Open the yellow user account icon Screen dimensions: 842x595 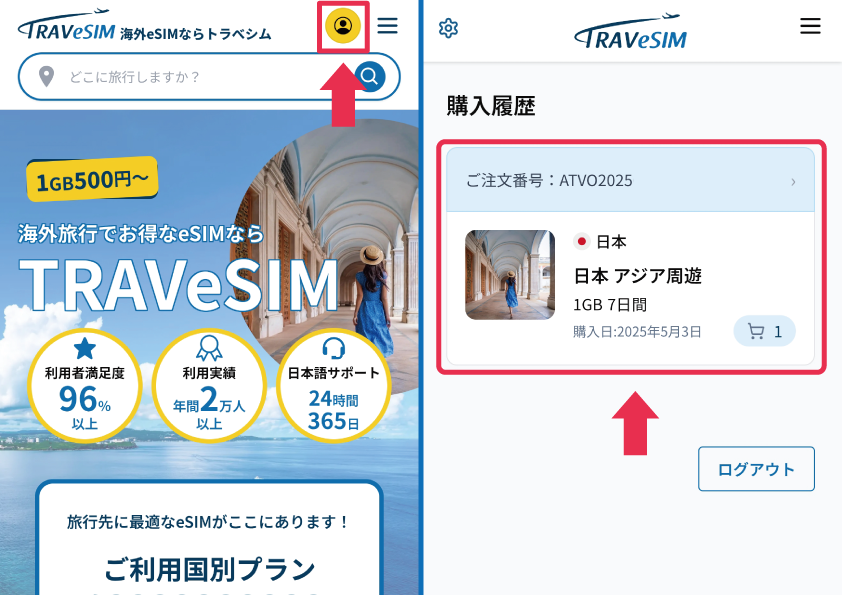343,25
